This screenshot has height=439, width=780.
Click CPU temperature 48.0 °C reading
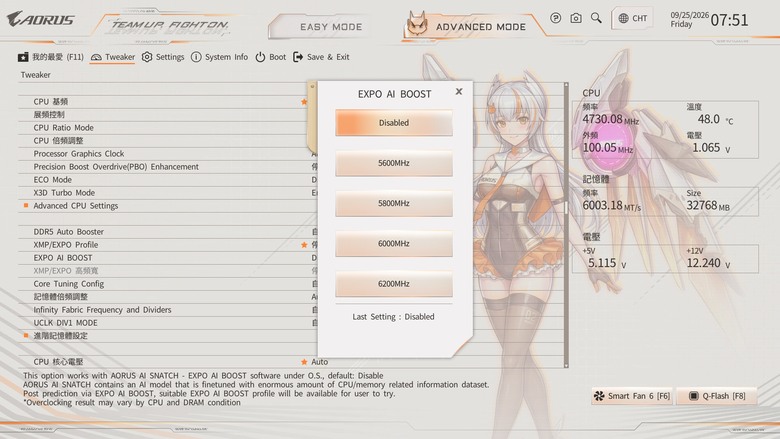click(715, 119)
